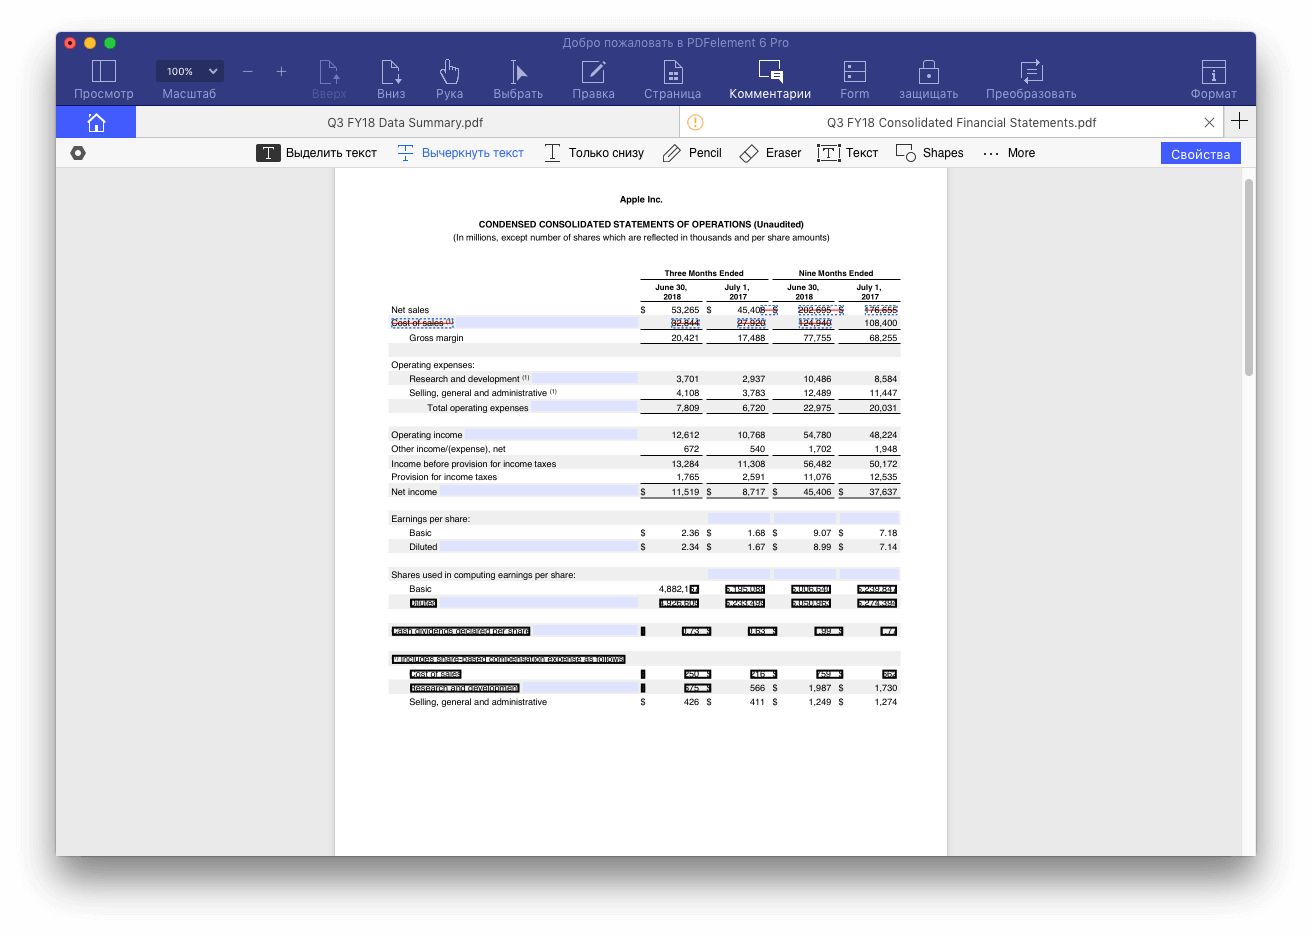Viewport: 1312px width, 936px height.
Task: Click the hexagon settings icon in comment bar
Action: point(78,153)
